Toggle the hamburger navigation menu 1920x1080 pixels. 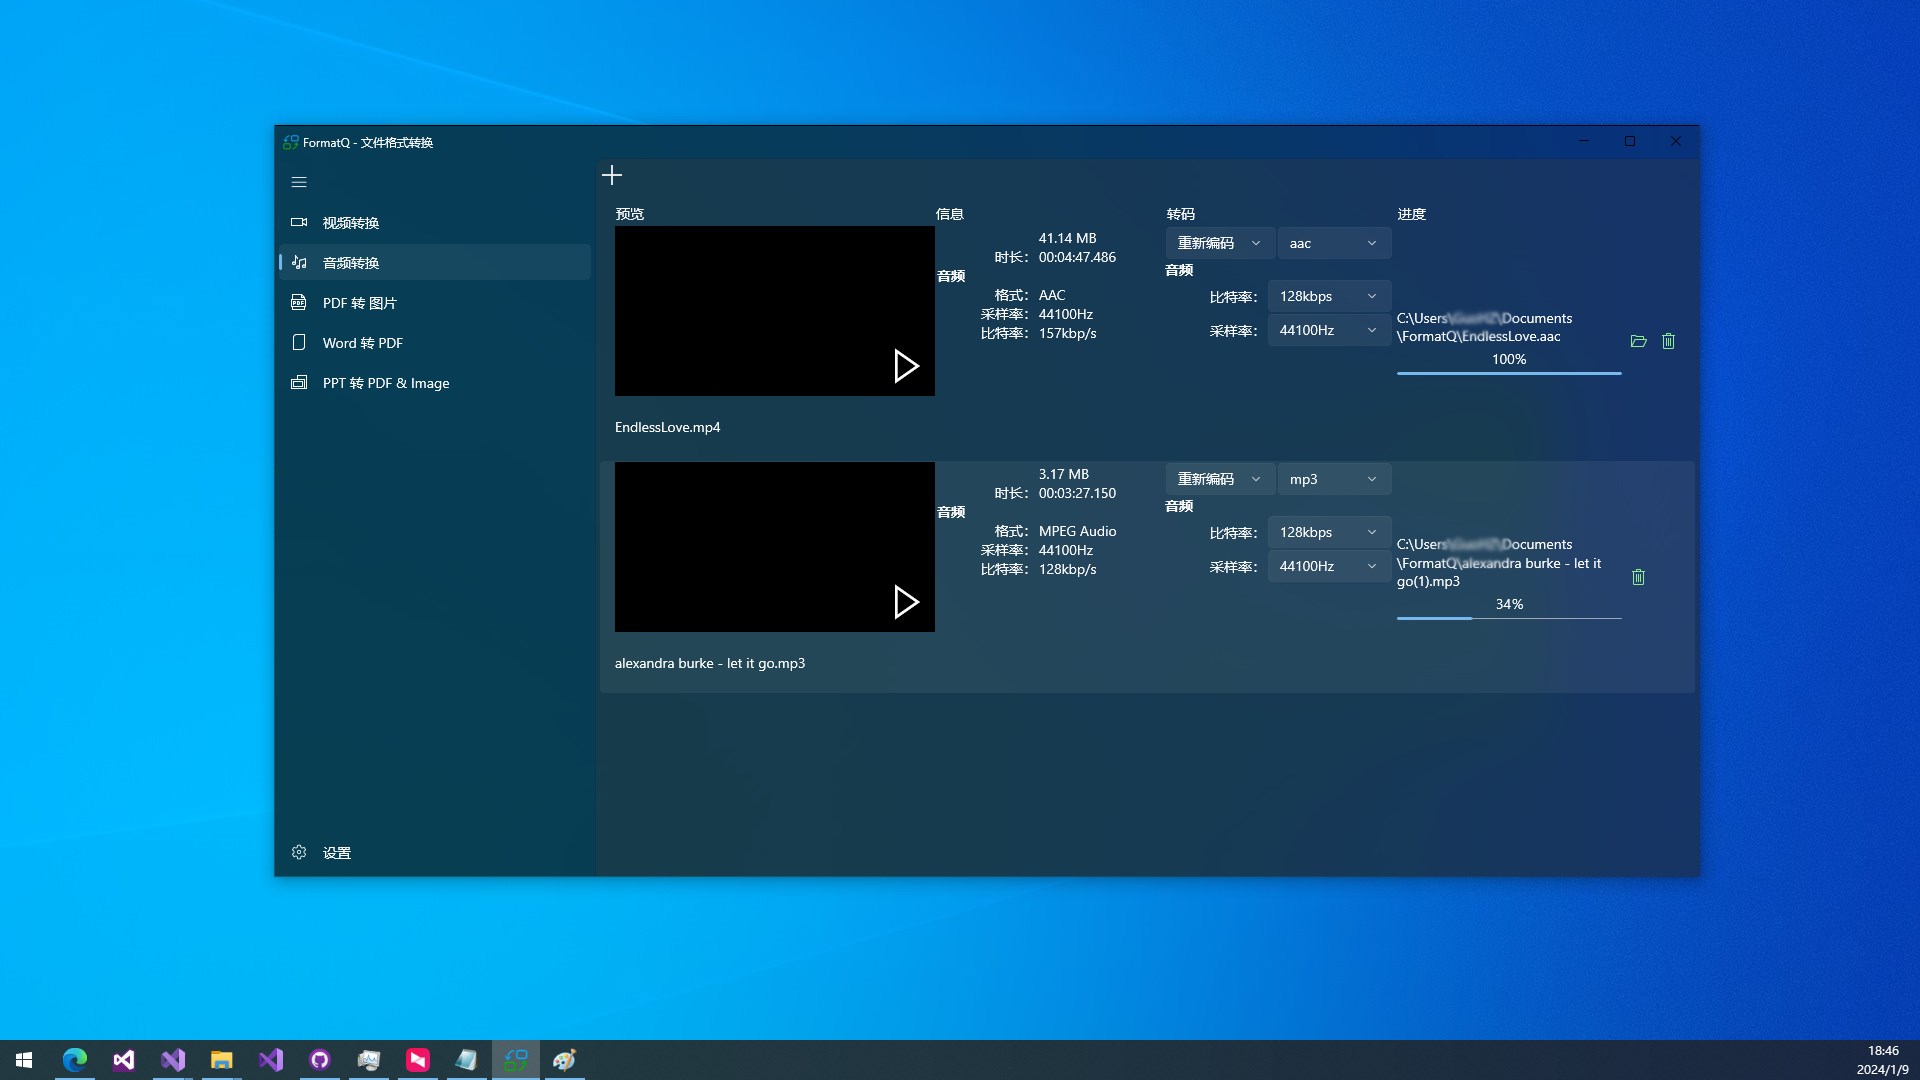(x=299, y=182)
